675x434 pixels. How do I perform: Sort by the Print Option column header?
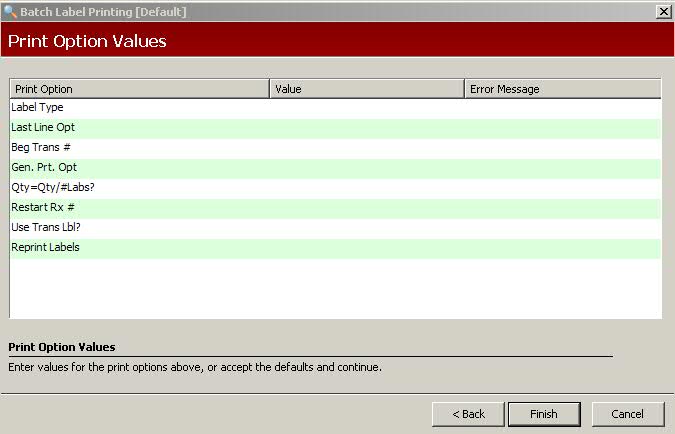tap(139, 89)
